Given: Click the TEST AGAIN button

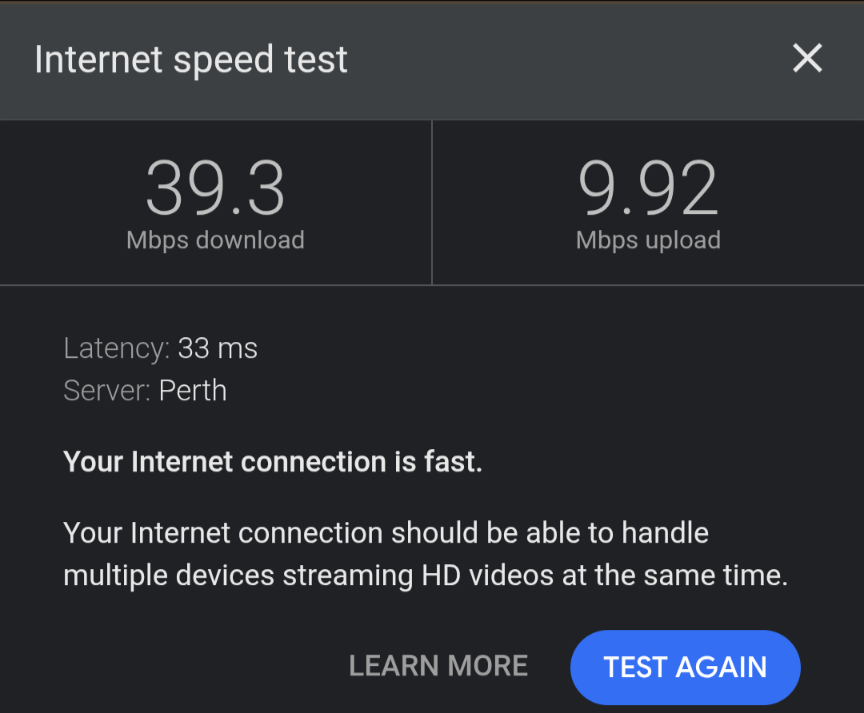Looking at the screenshot, I should tap(685, 667).
